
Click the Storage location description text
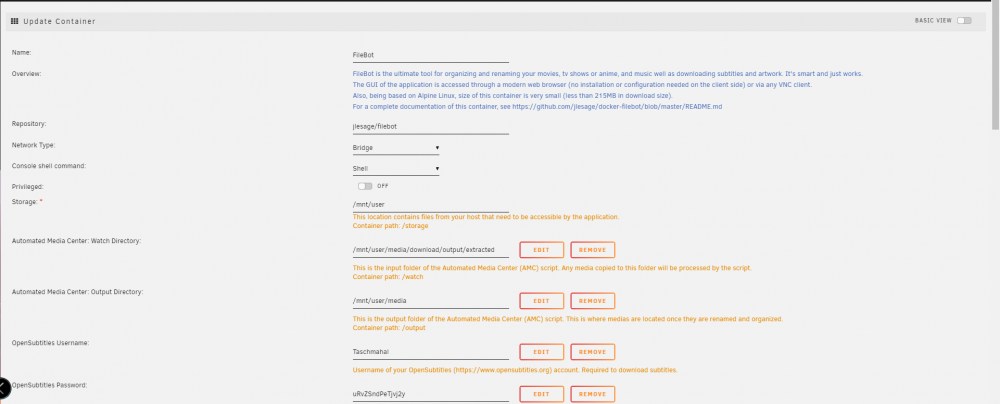coord(486,217)
